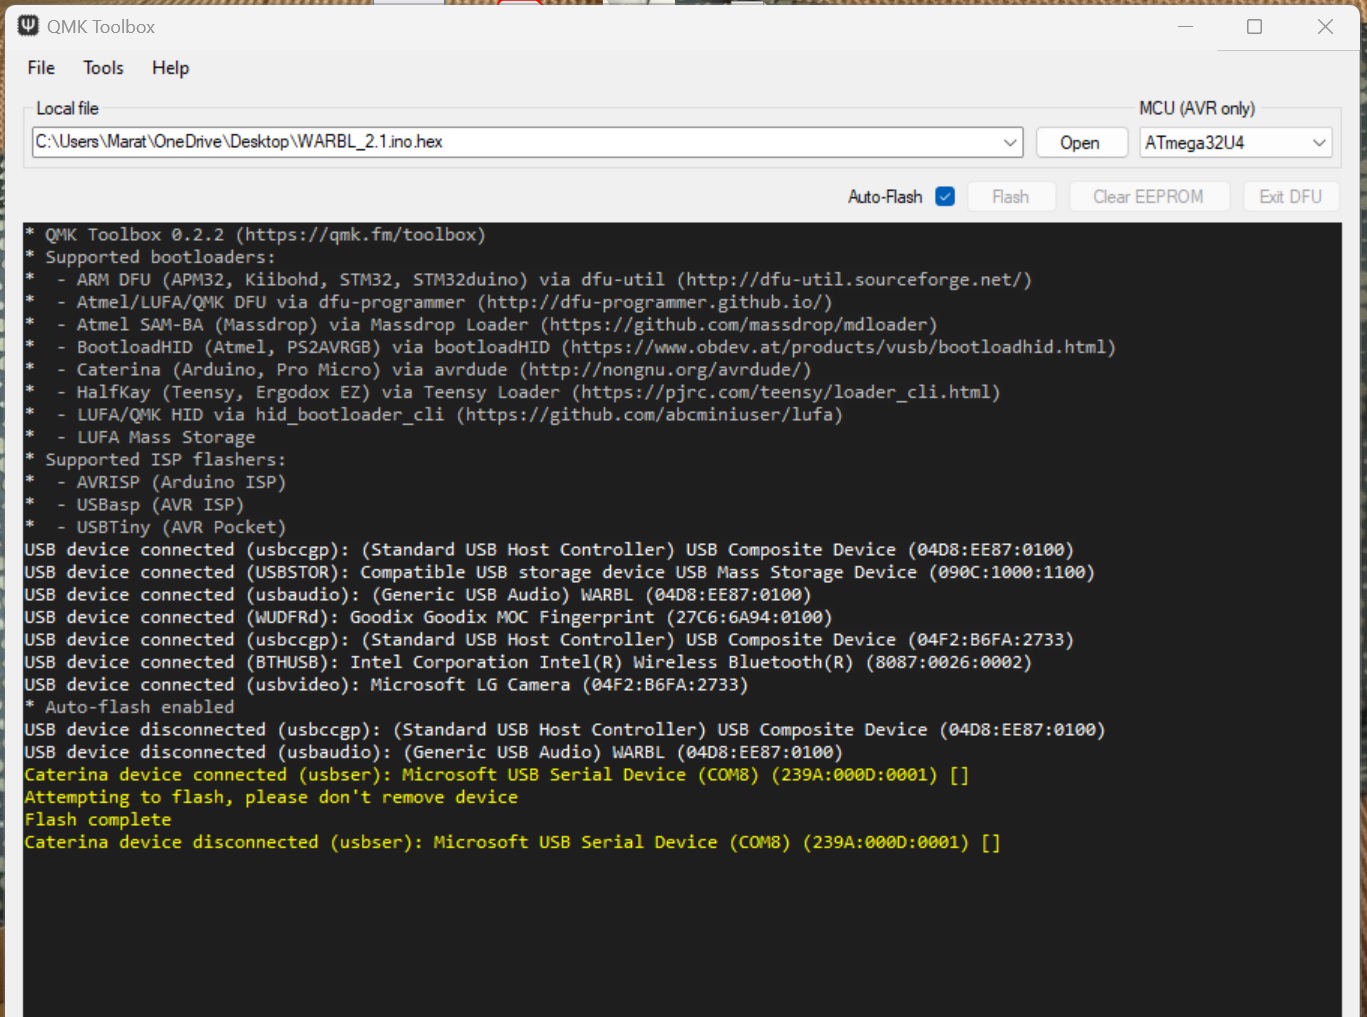This screenshot has width=1367, height=1017.
Task: Disable the Auto-Flash checkbox
Action: tap(944, 196)
